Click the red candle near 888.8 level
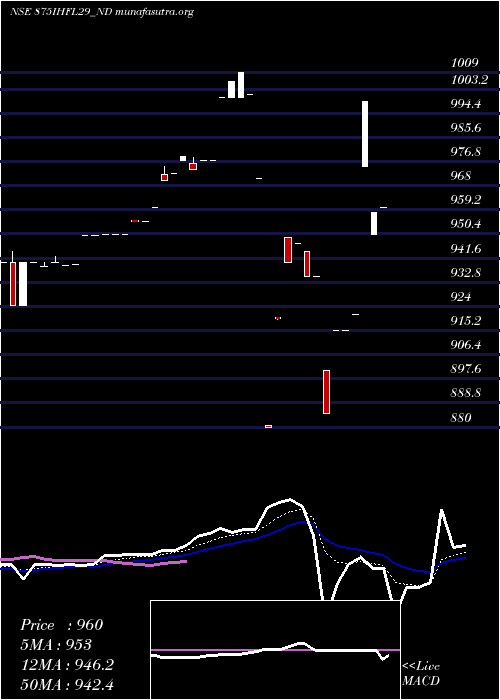 pos(326,392)
